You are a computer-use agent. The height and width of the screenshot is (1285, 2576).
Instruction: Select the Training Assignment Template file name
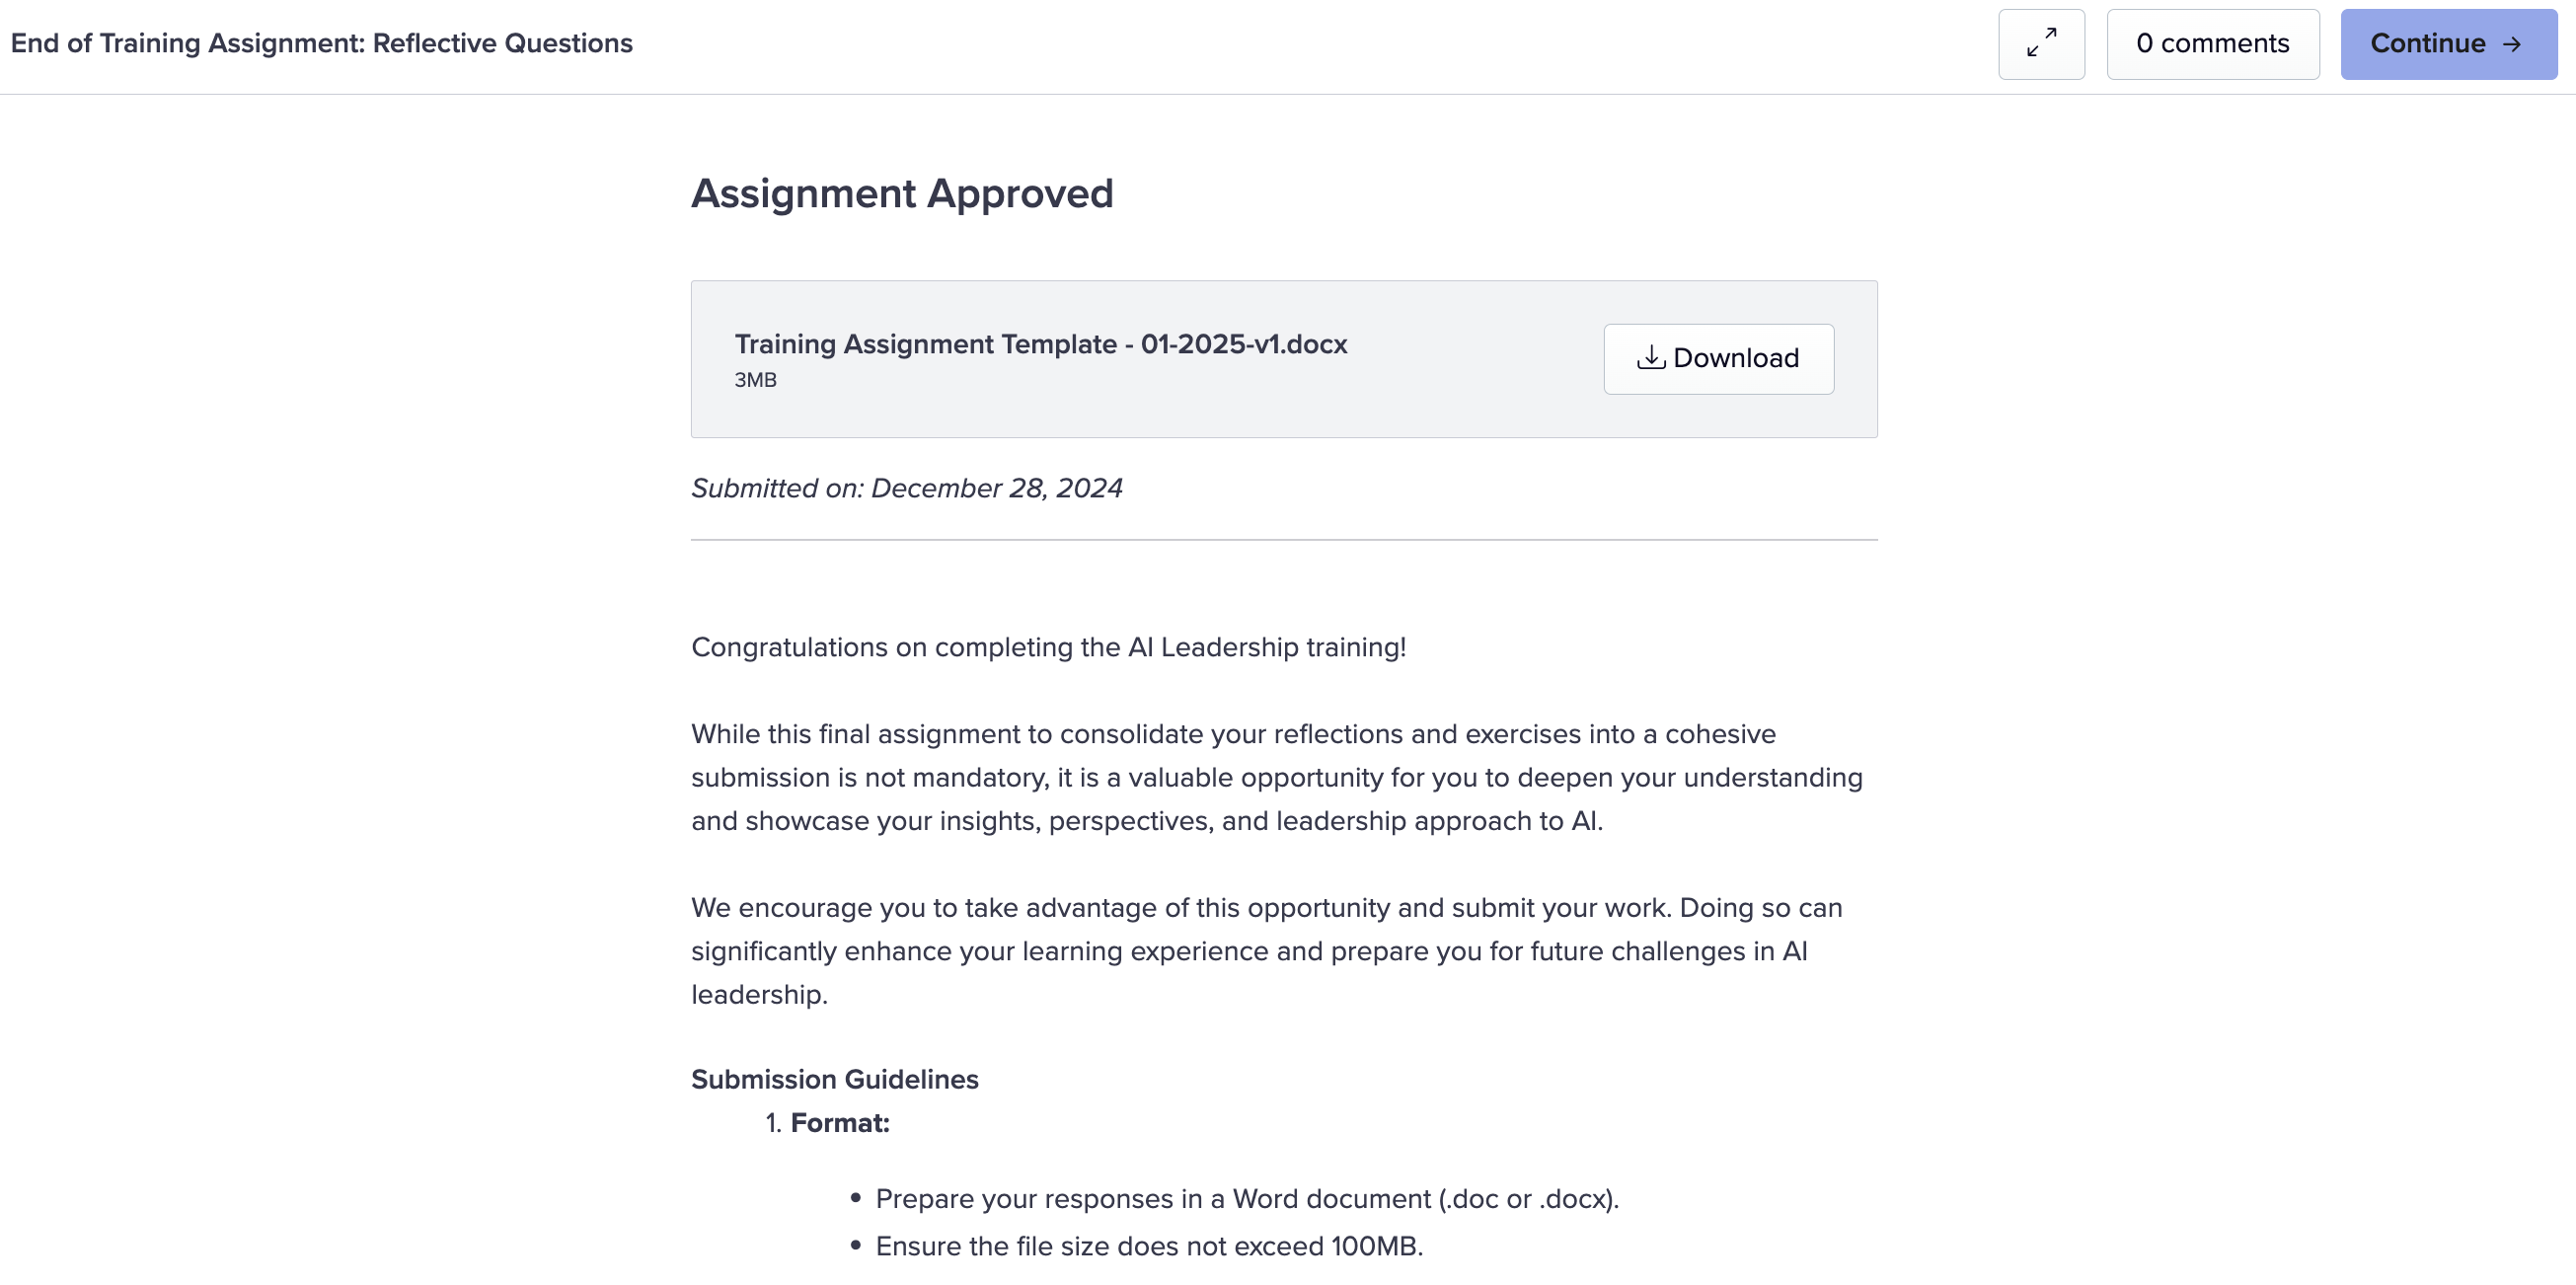(x=1040, y=344)
